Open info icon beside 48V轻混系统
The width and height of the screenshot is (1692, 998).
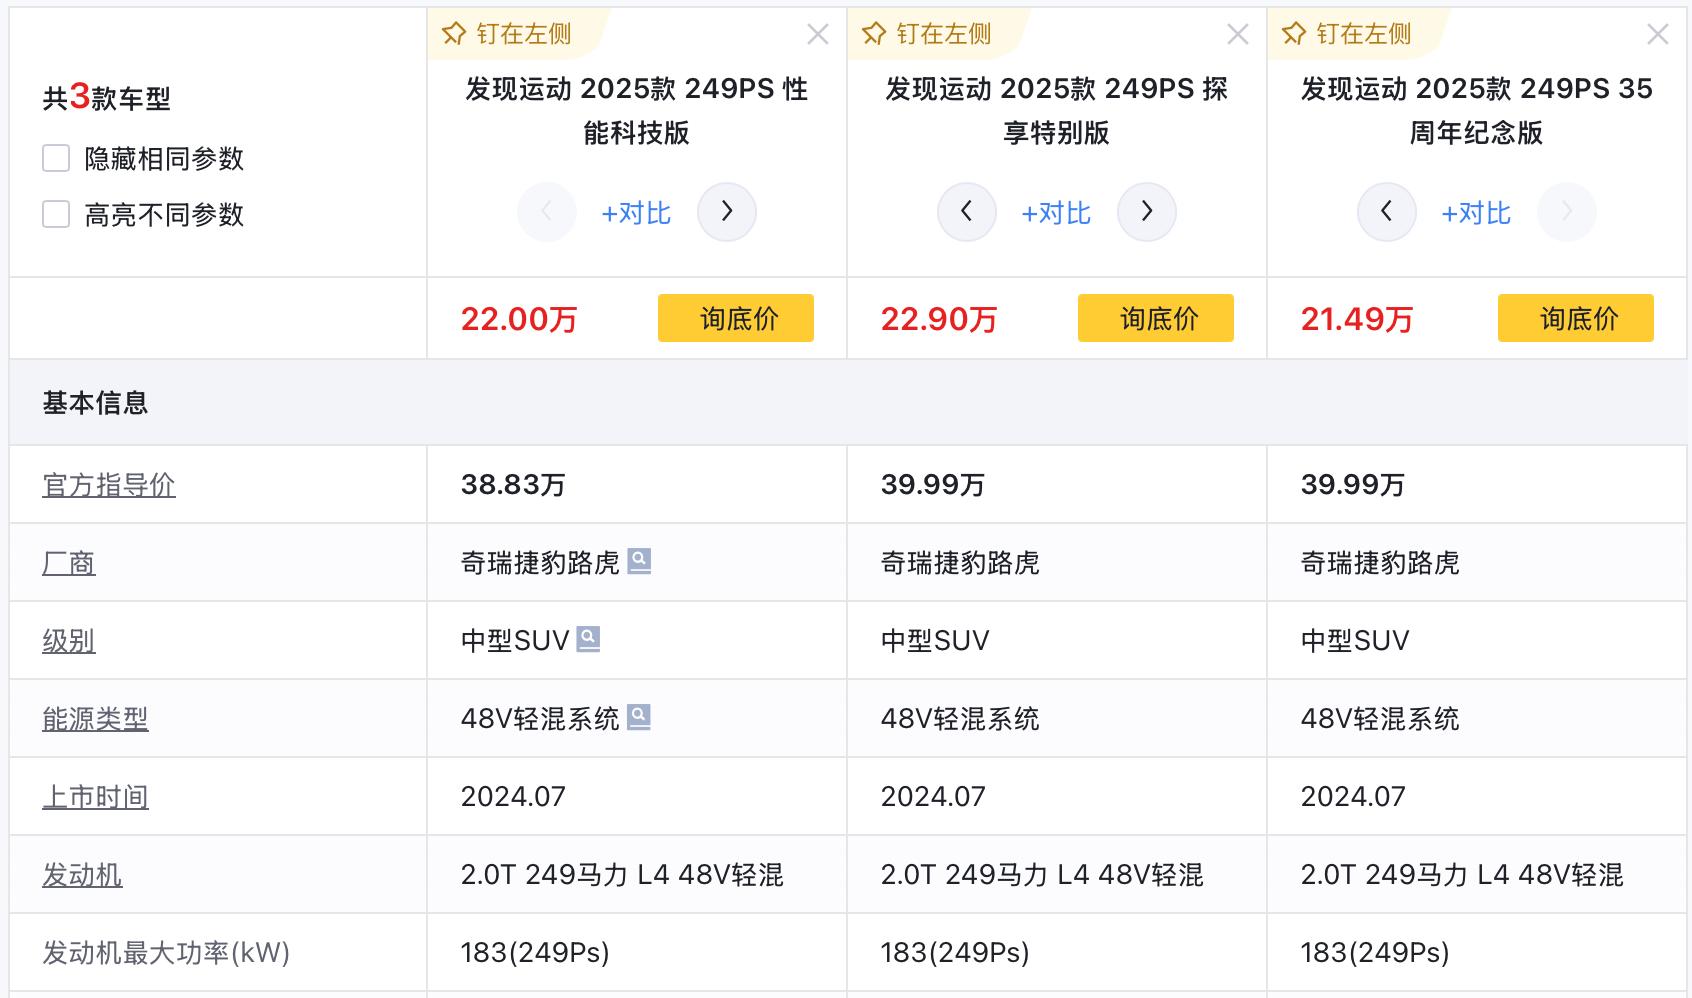coord(639,717)
